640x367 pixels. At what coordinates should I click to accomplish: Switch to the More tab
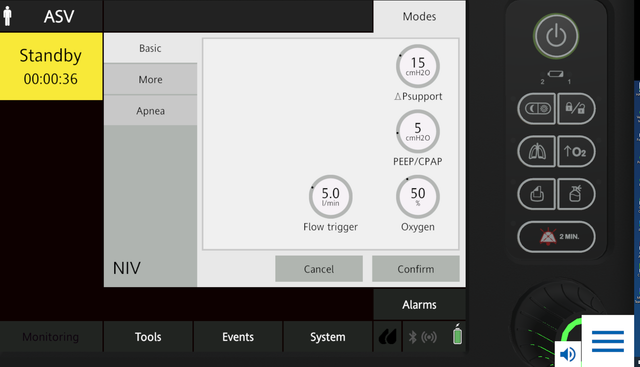pyautogui.click(x=150, y=80)
